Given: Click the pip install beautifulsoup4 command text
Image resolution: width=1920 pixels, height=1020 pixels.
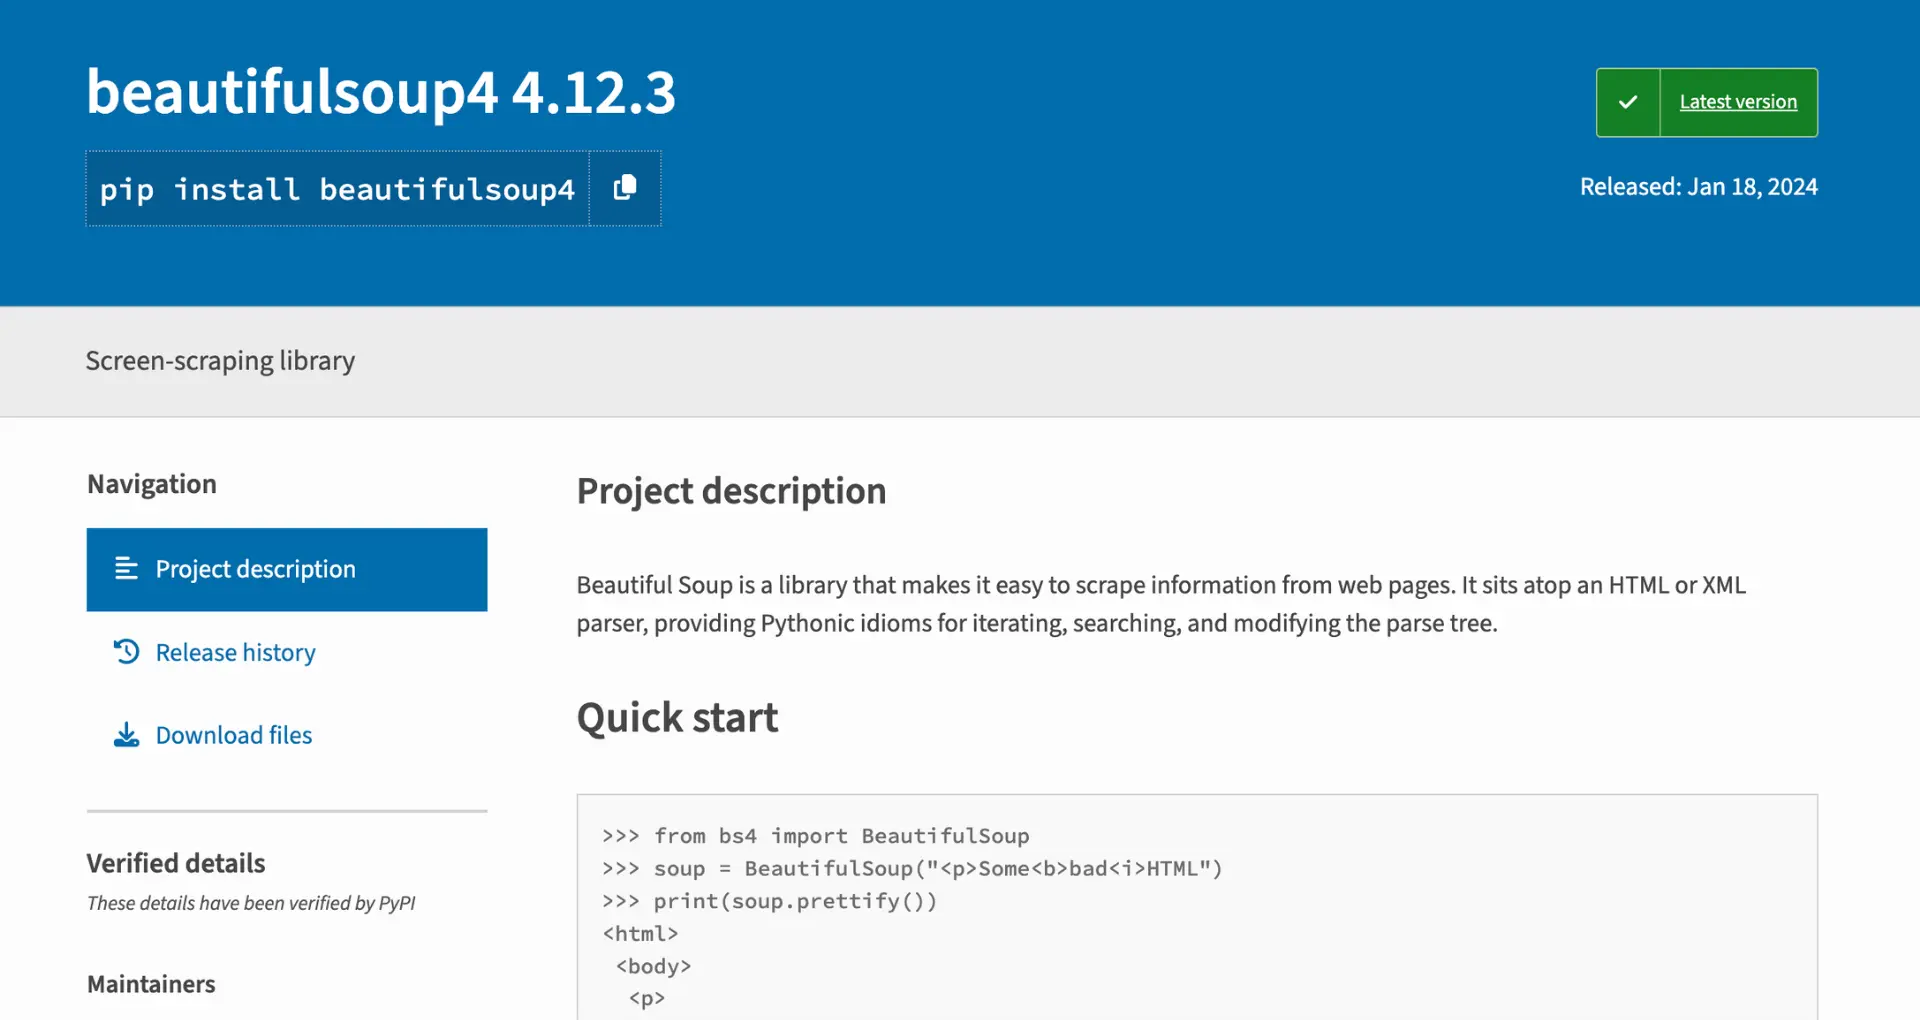Looking at the screenshot, I should click(337, 189).
